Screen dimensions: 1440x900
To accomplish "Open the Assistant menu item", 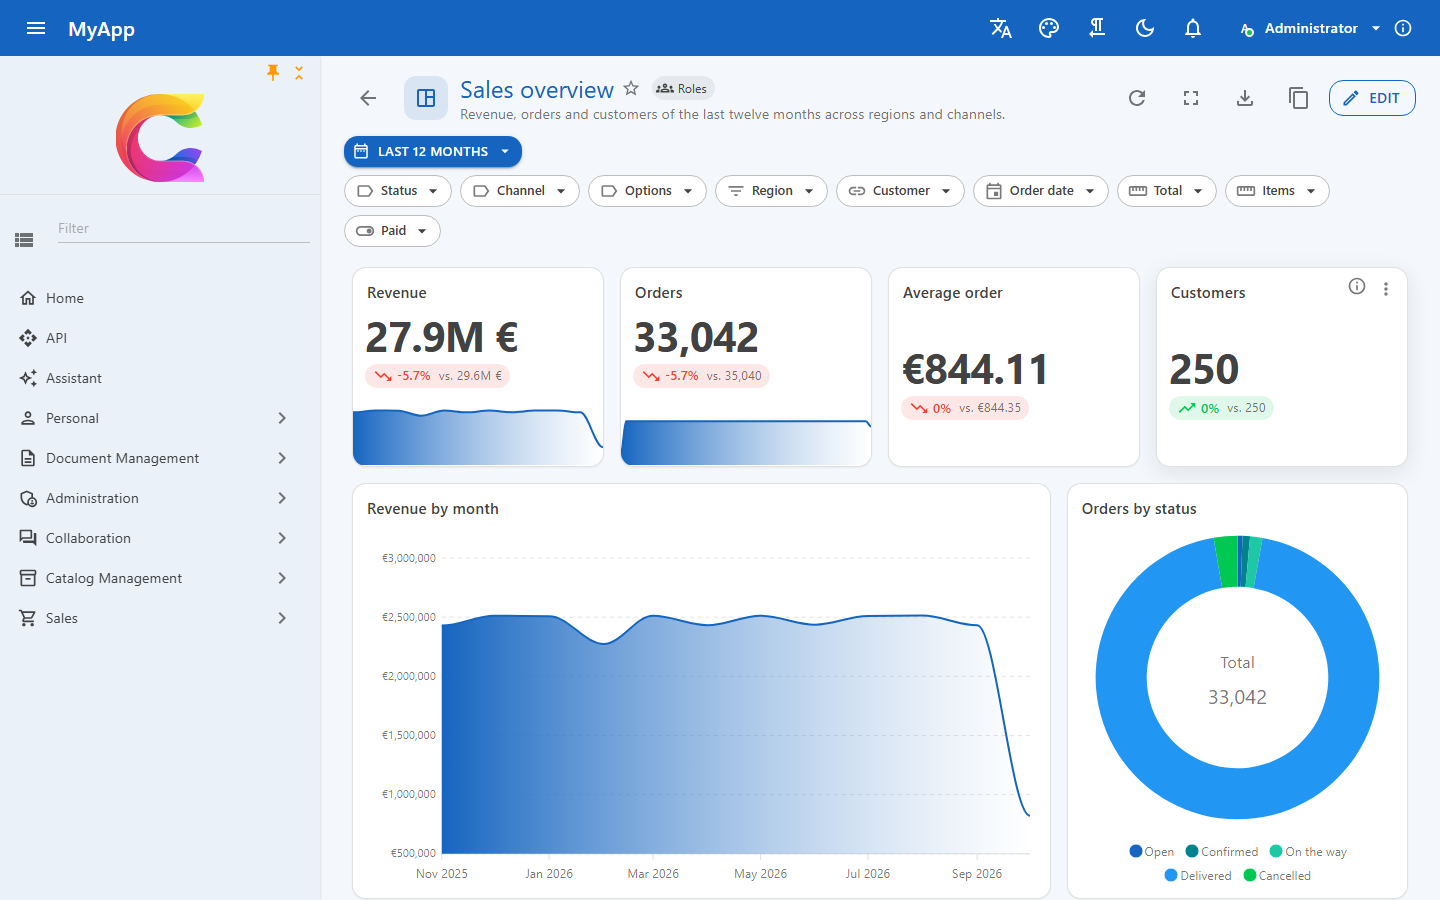I will (x=160, y=378).
